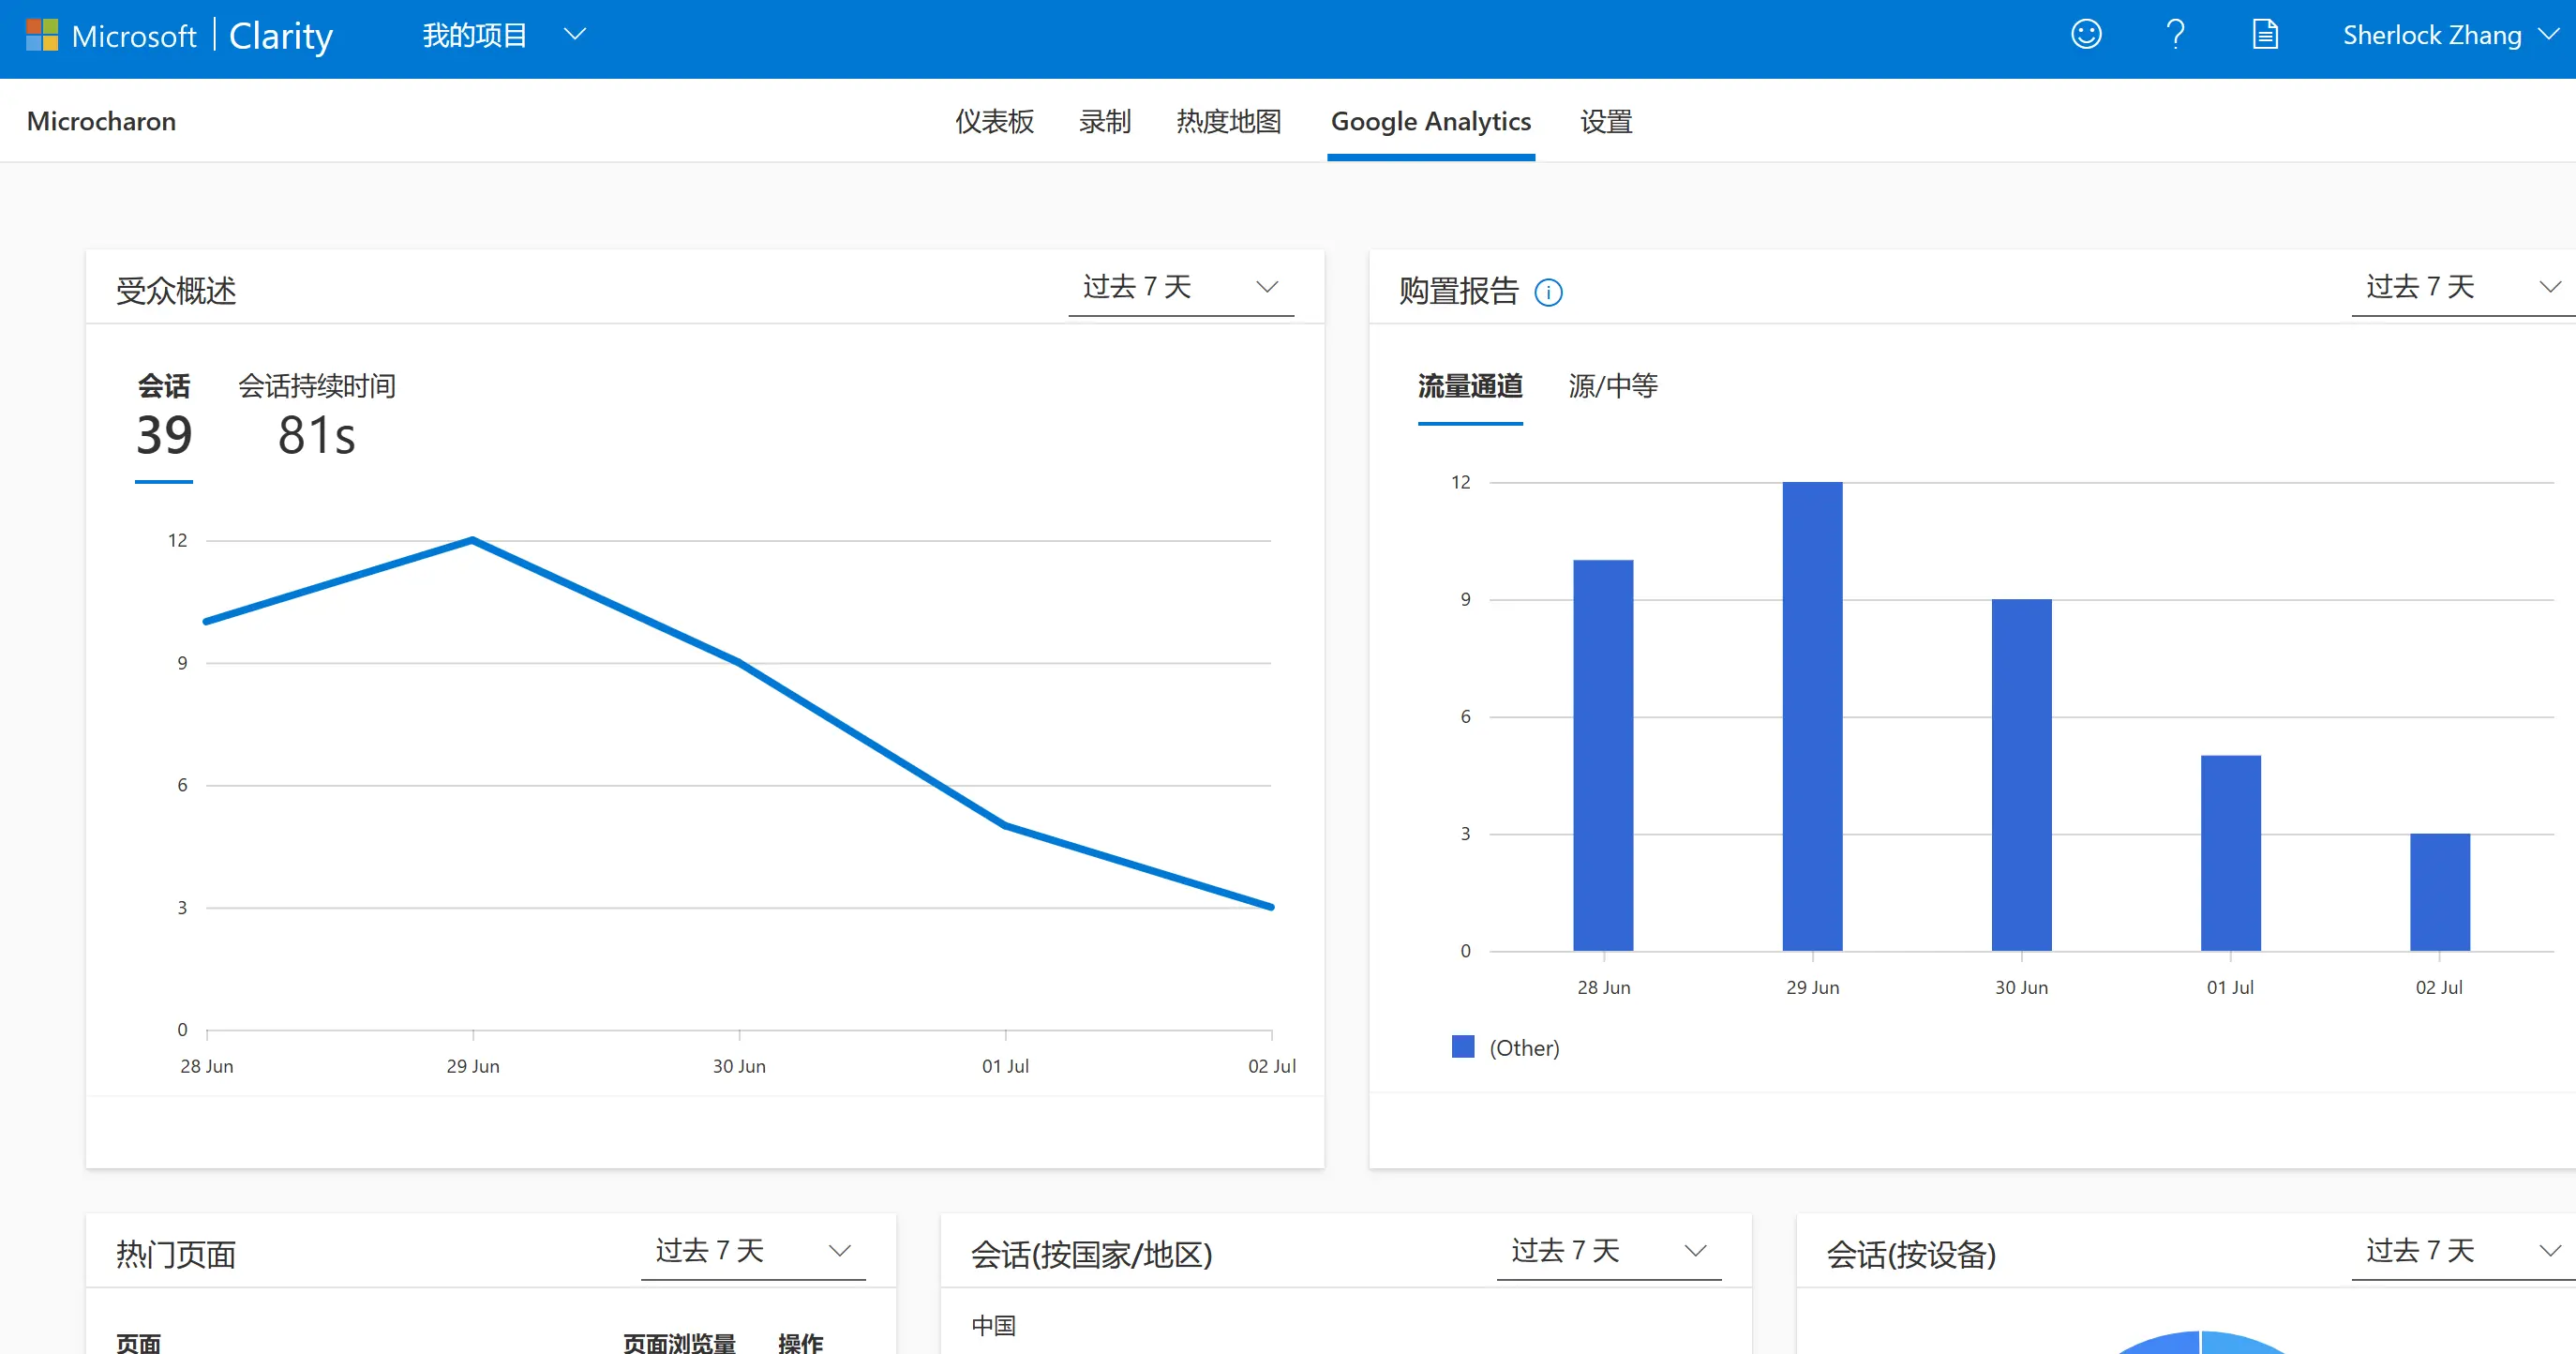Open the documentation page icon
2576x1354 pixels.
(2265, 35)
